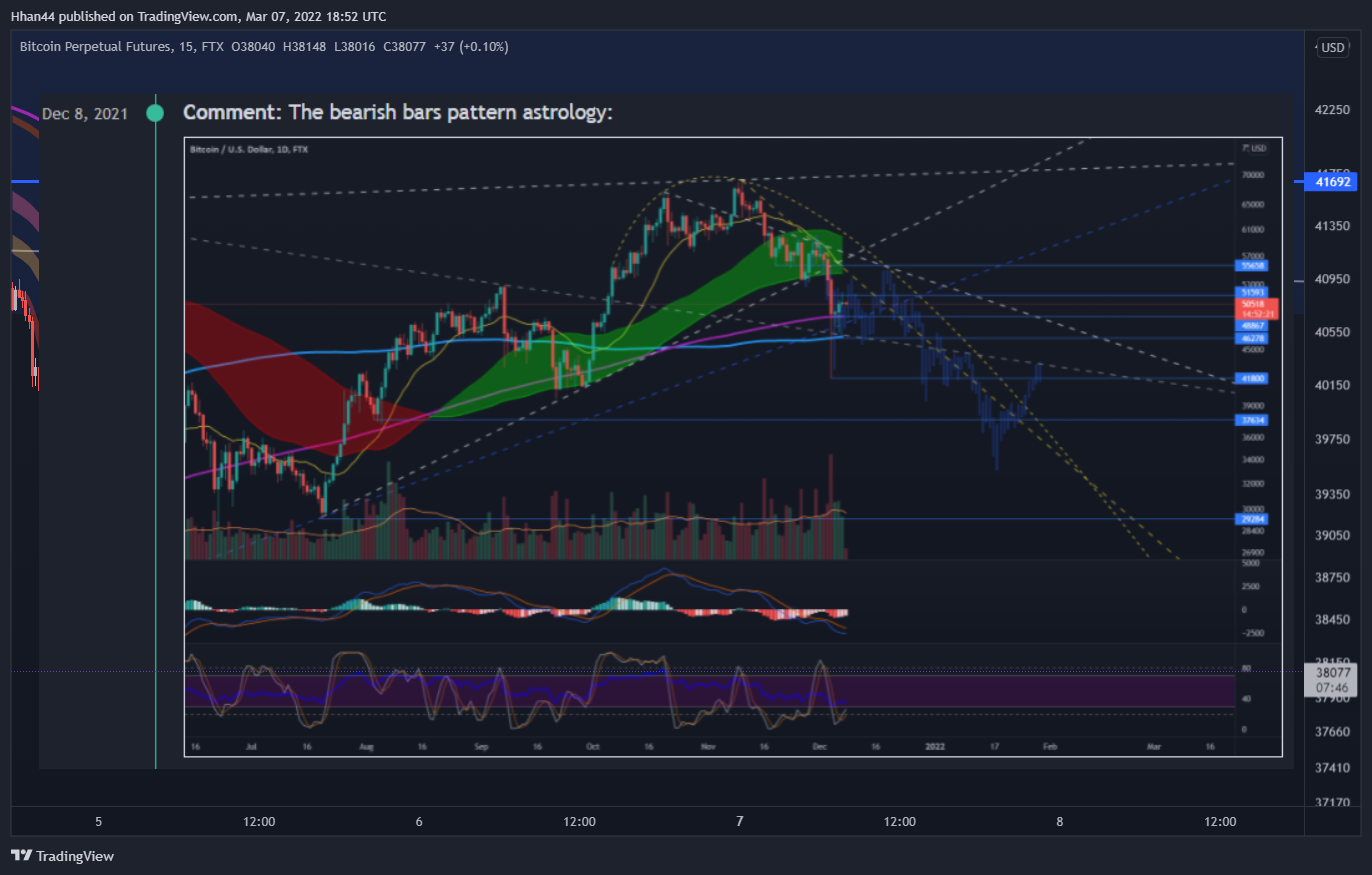Click the 'Bitcoin Perpetual Futures, 15, FTX' symbol label
Image resolution: width=1372 pixels, height=875 pixels.
pos(122,47)
